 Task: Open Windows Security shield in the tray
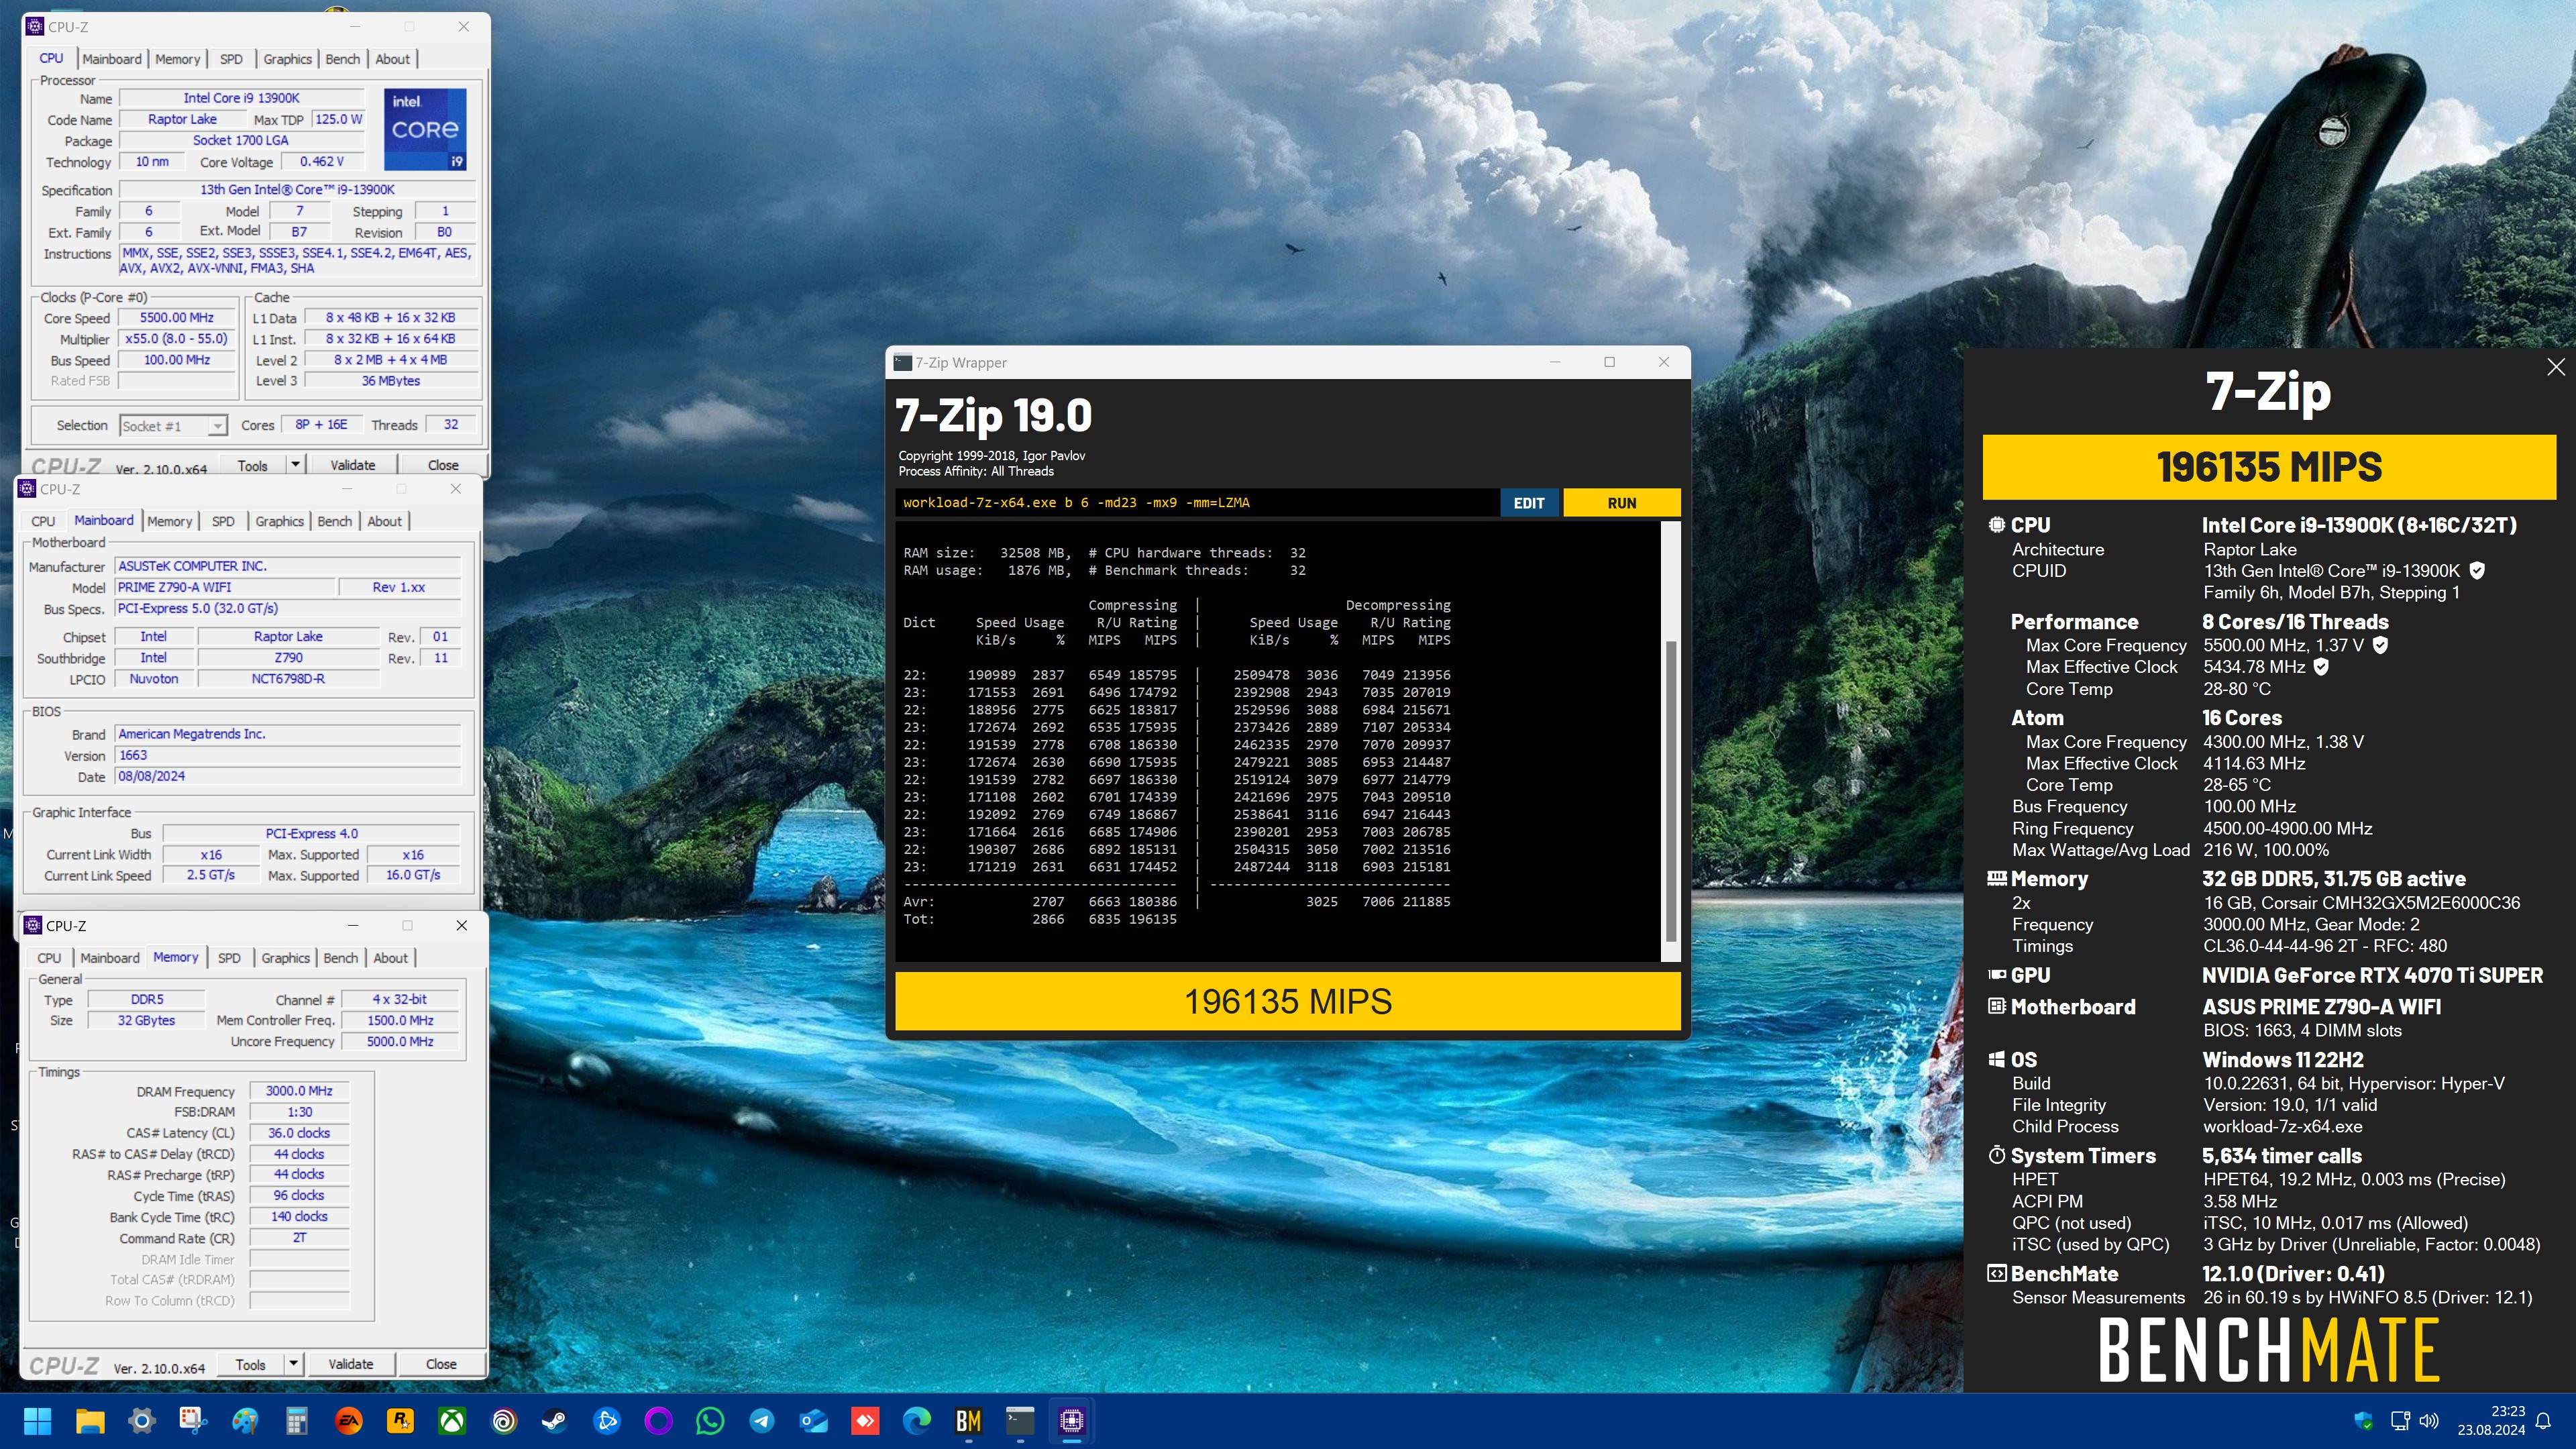point(2364,1420)
